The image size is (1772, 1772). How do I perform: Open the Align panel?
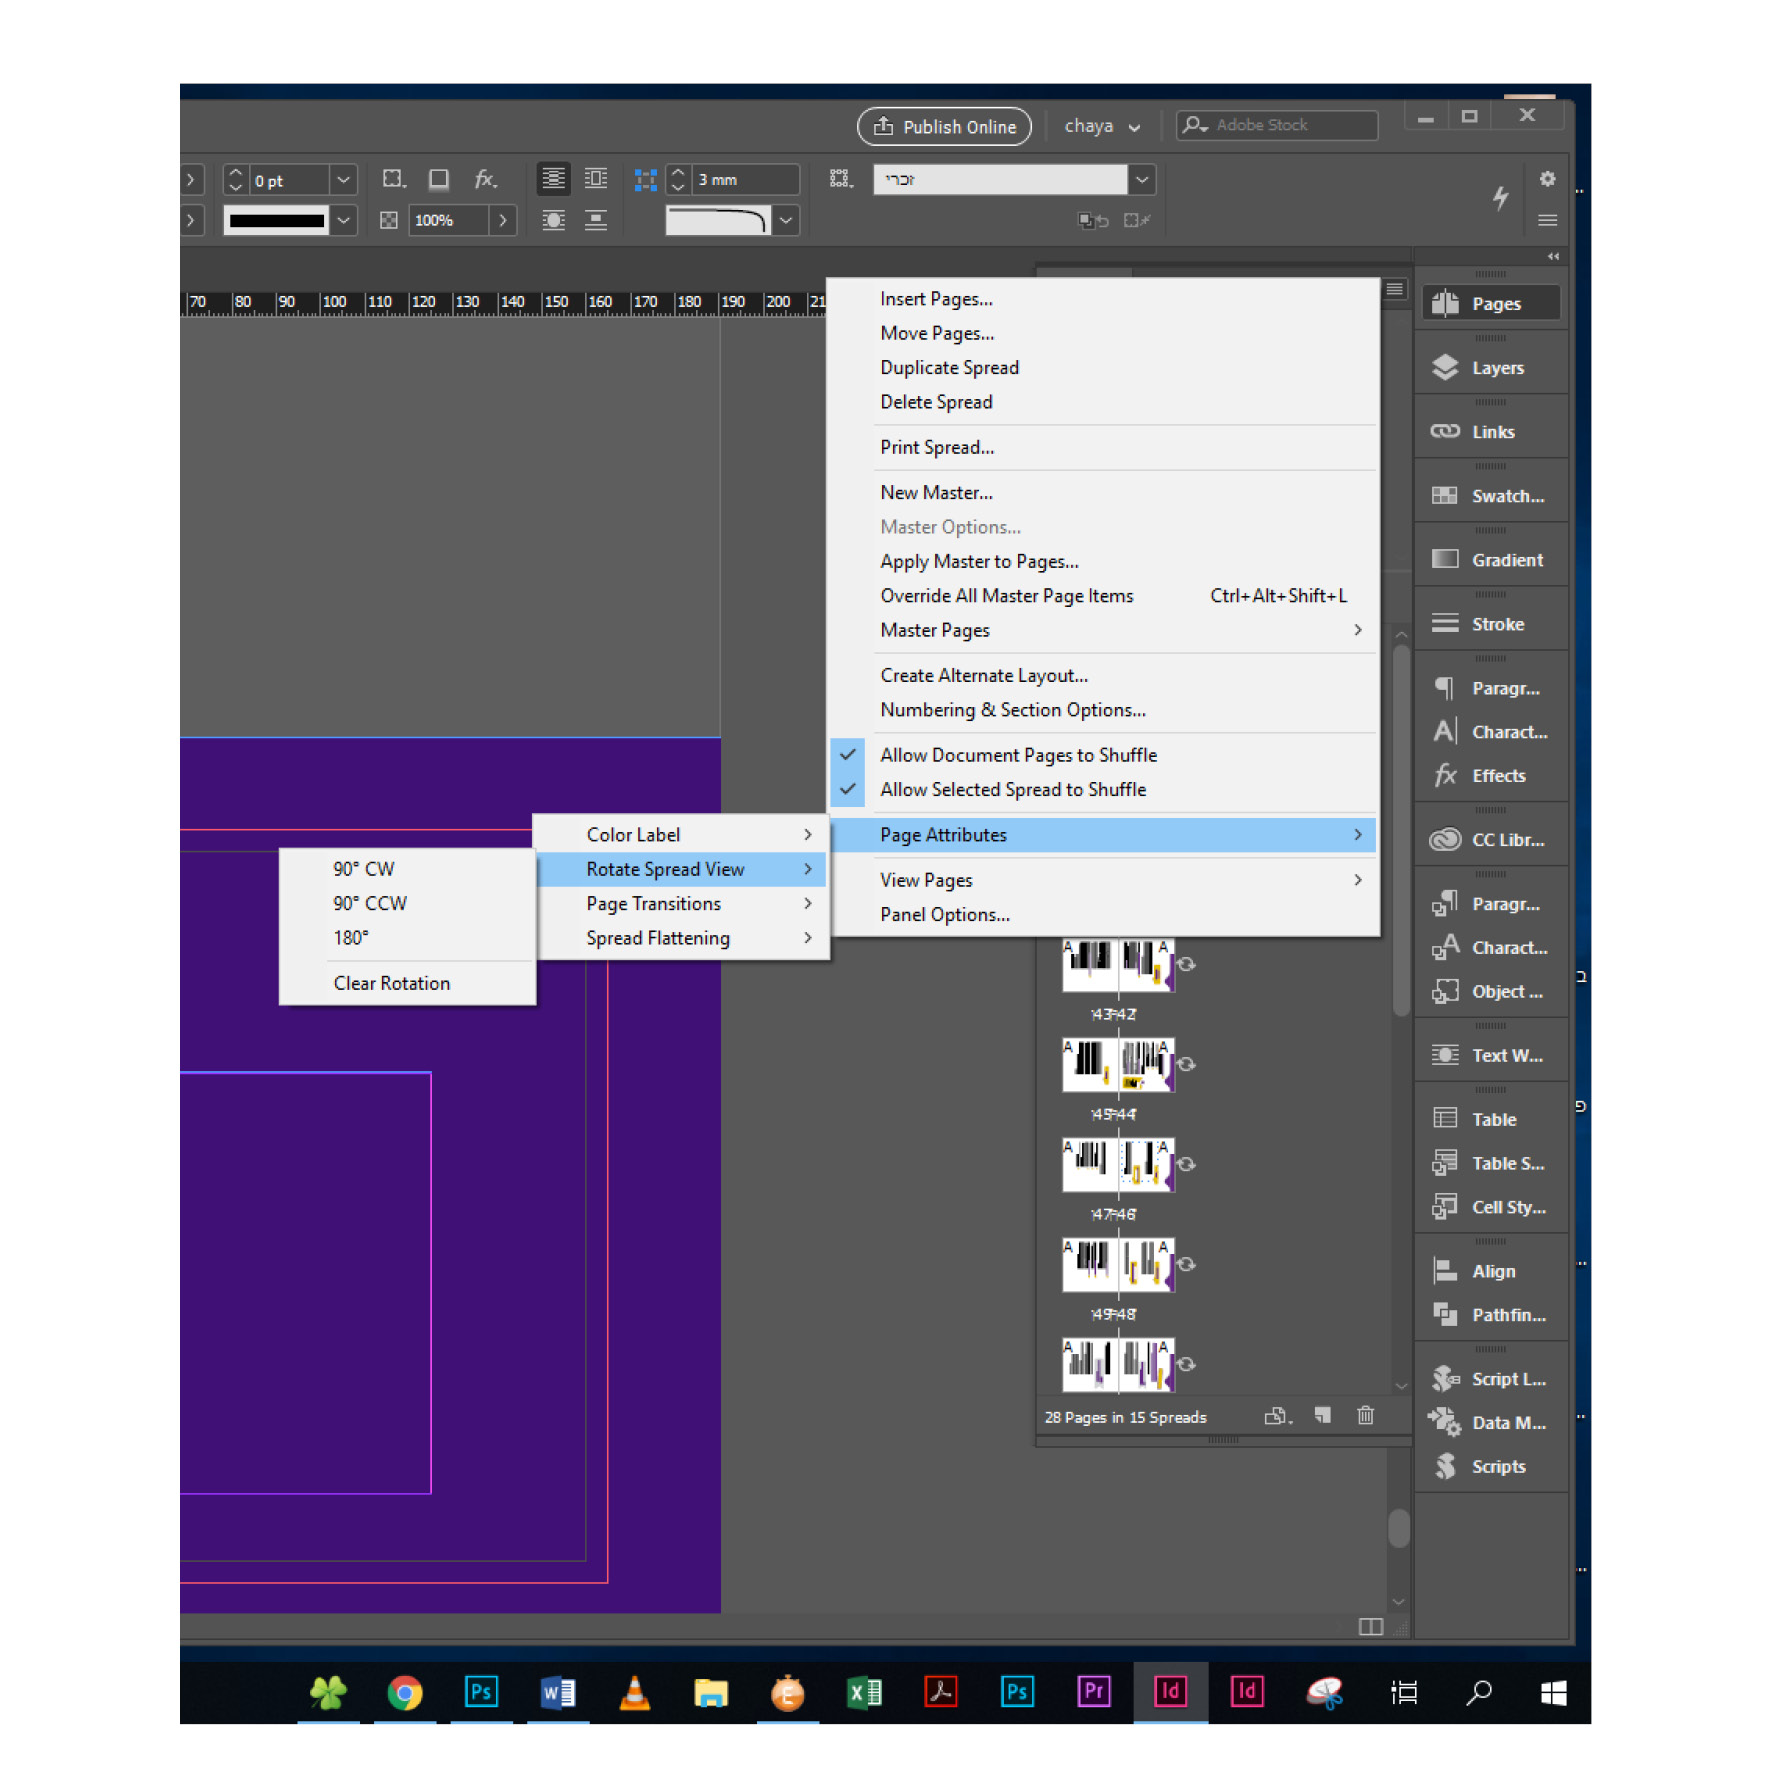pos(1490,1272)
